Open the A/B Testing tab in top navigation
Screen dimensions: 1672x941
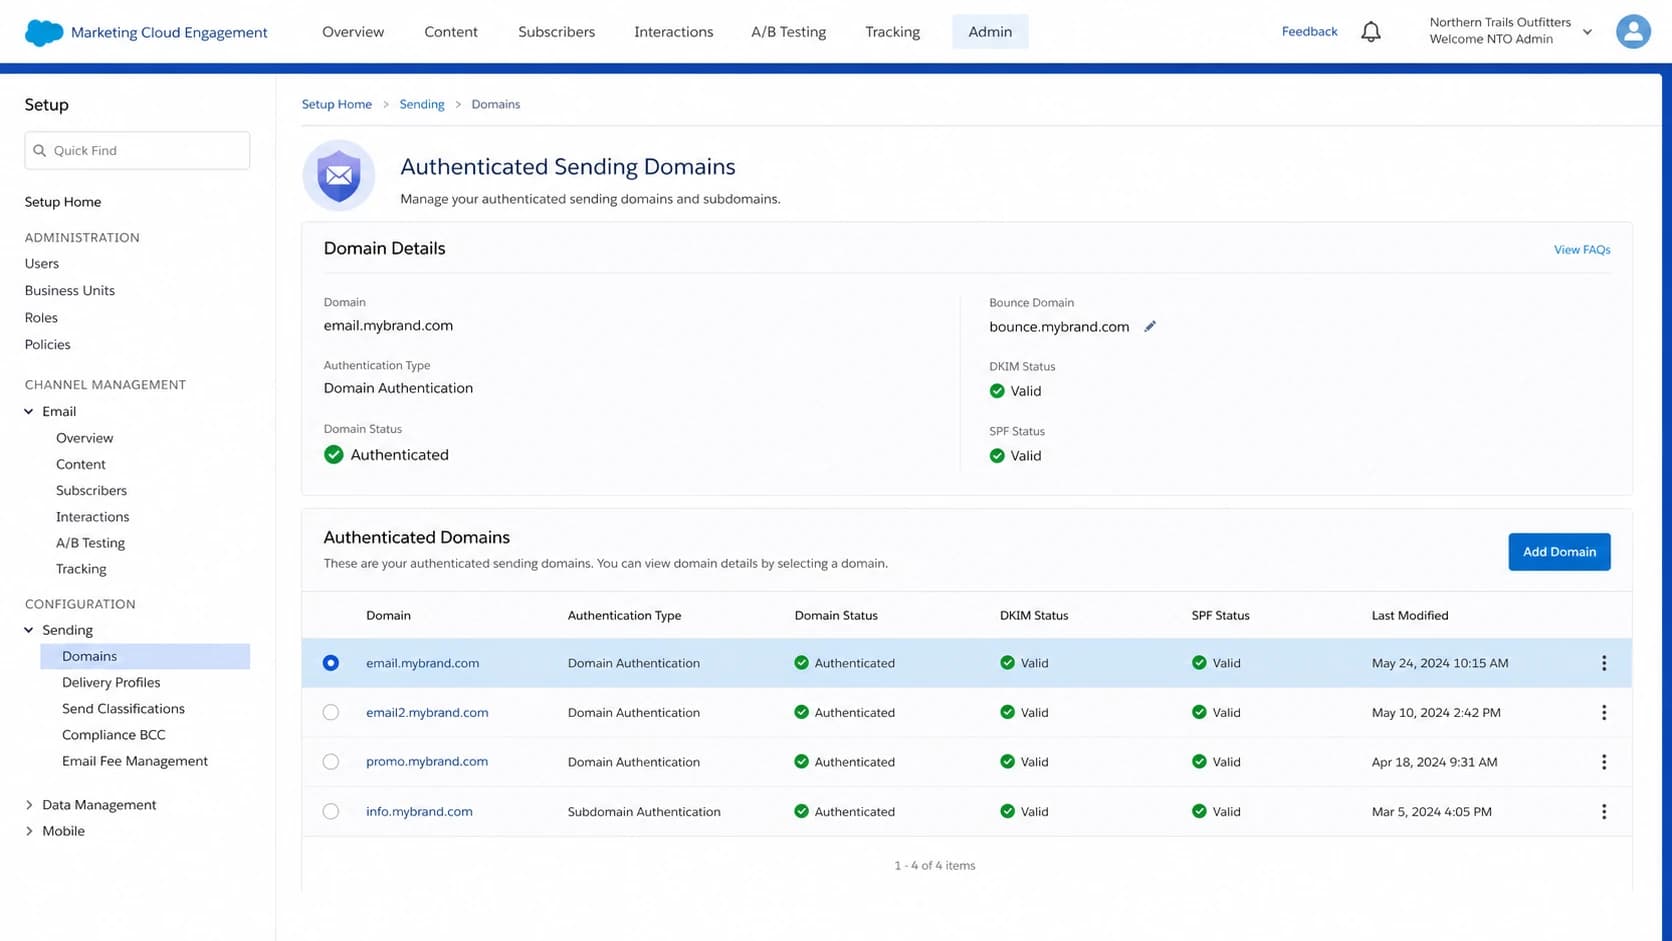[x=789, y=32]
